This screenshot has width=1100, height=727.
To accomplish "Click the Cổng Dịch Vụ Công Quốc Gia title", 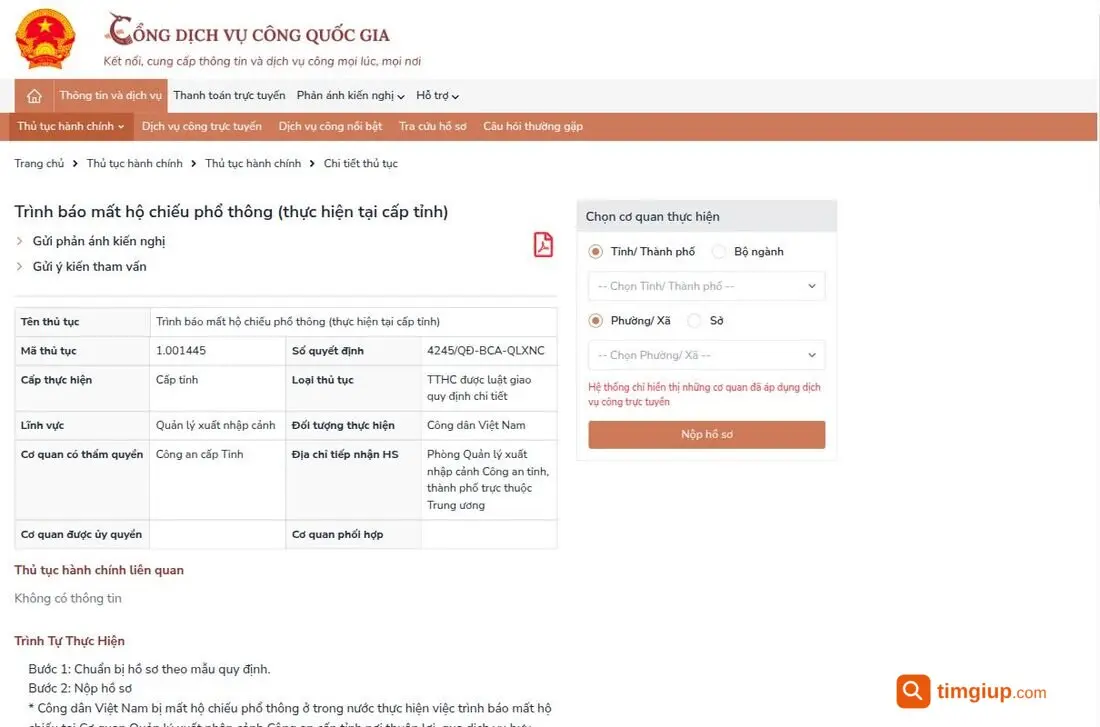I will (x=248, y=32).
